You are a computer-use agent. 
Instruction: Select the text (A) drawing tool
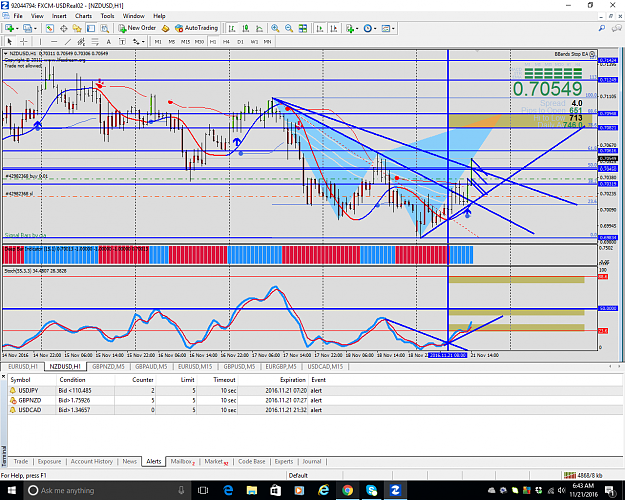pyautogui.click(x=108, y=41)
